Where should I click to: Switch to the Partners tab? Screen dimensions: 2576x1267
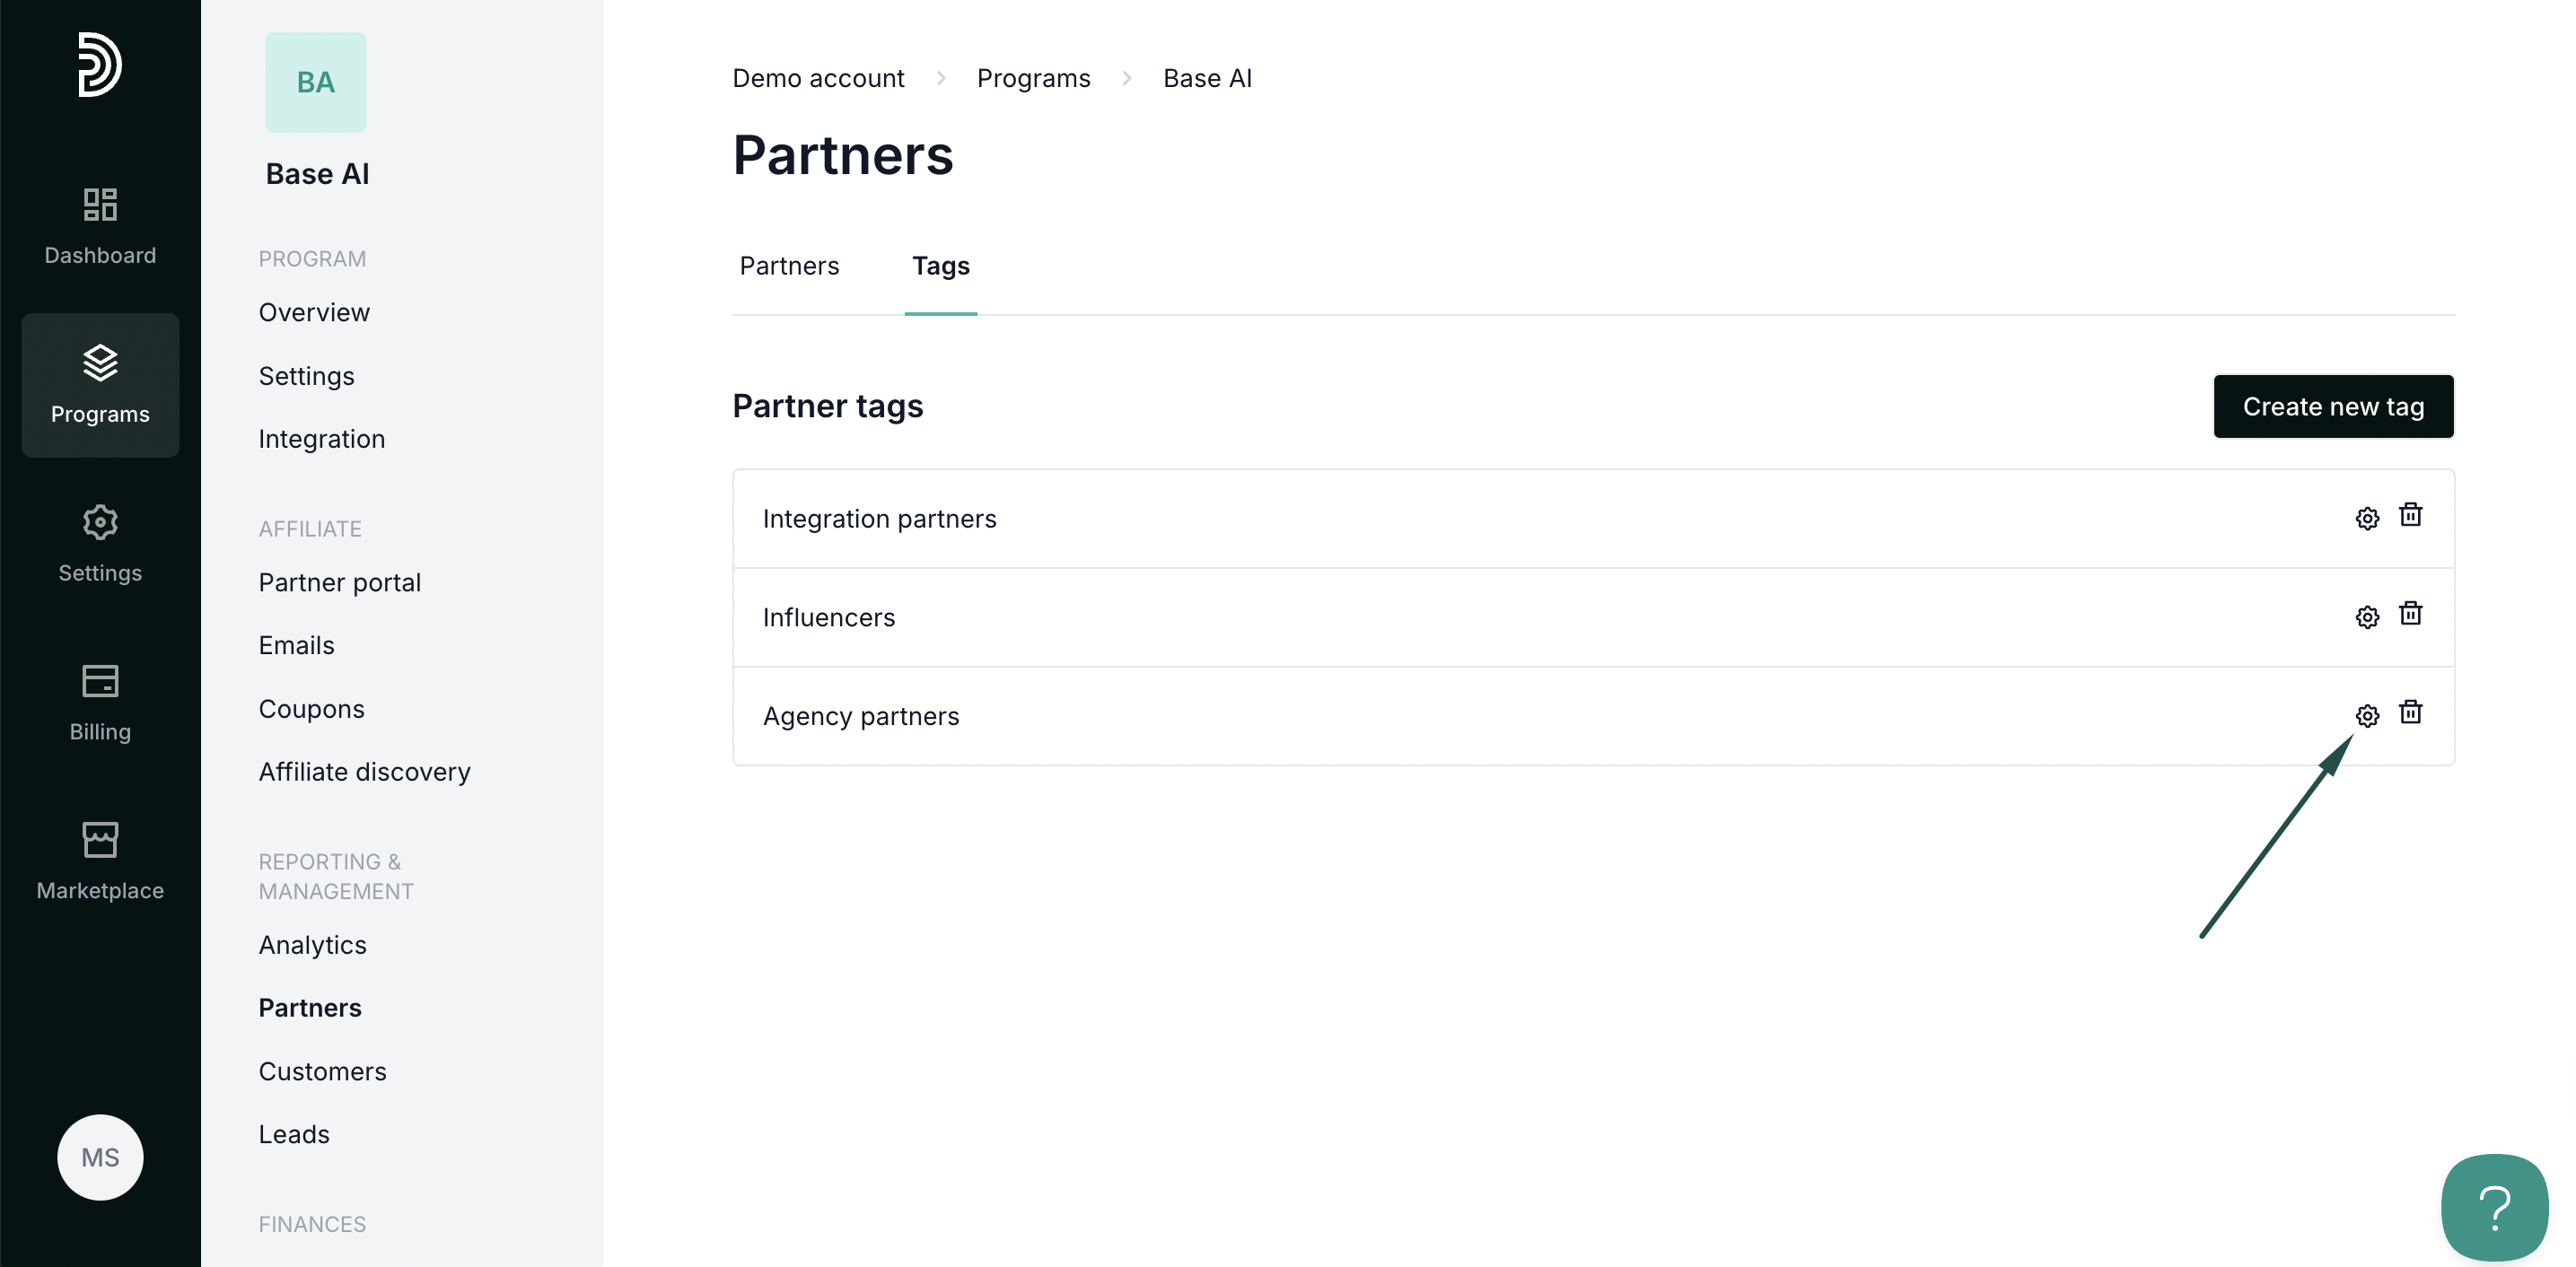click(x=789, y=266)
